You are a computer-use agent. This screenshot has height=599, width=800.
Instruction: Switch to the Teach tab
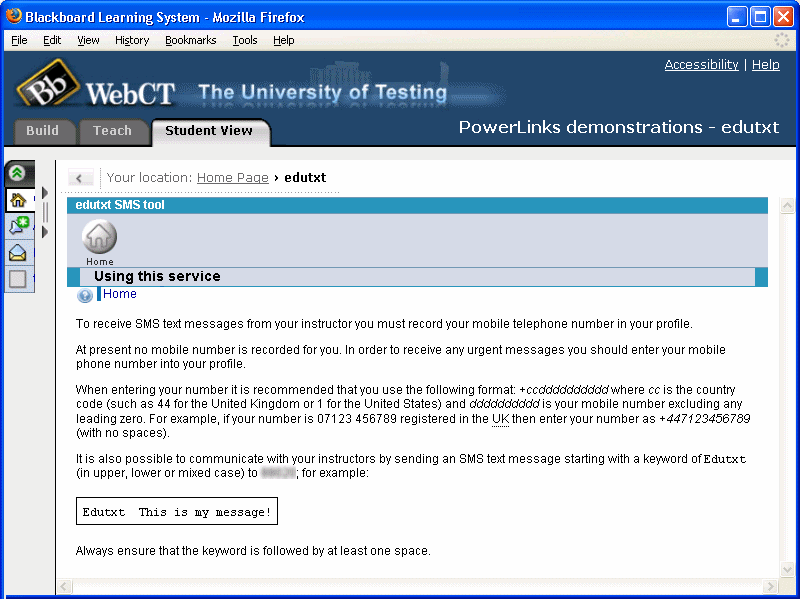(x=113, y=130)
